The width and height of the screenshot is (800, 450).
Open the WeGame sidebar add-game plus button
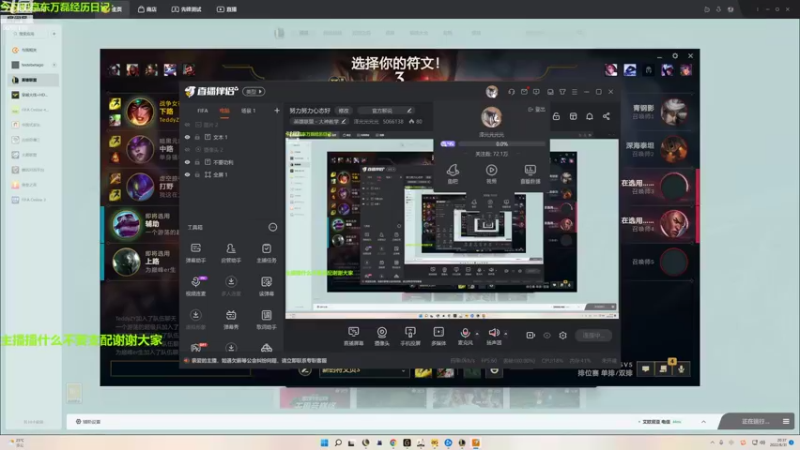pos(54,34)
